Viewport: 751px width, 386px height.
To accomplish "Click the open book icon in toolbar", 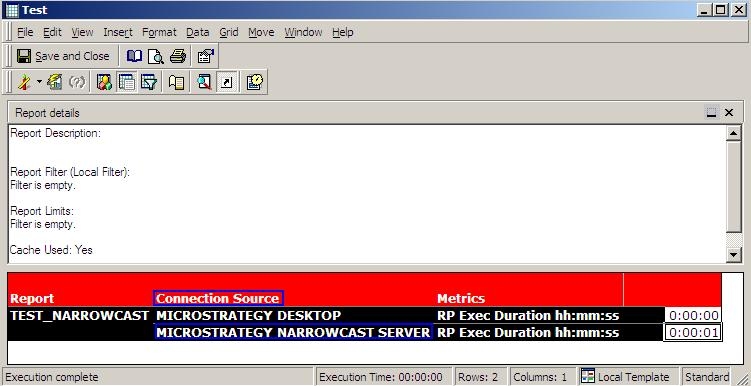I will [134, 57].
